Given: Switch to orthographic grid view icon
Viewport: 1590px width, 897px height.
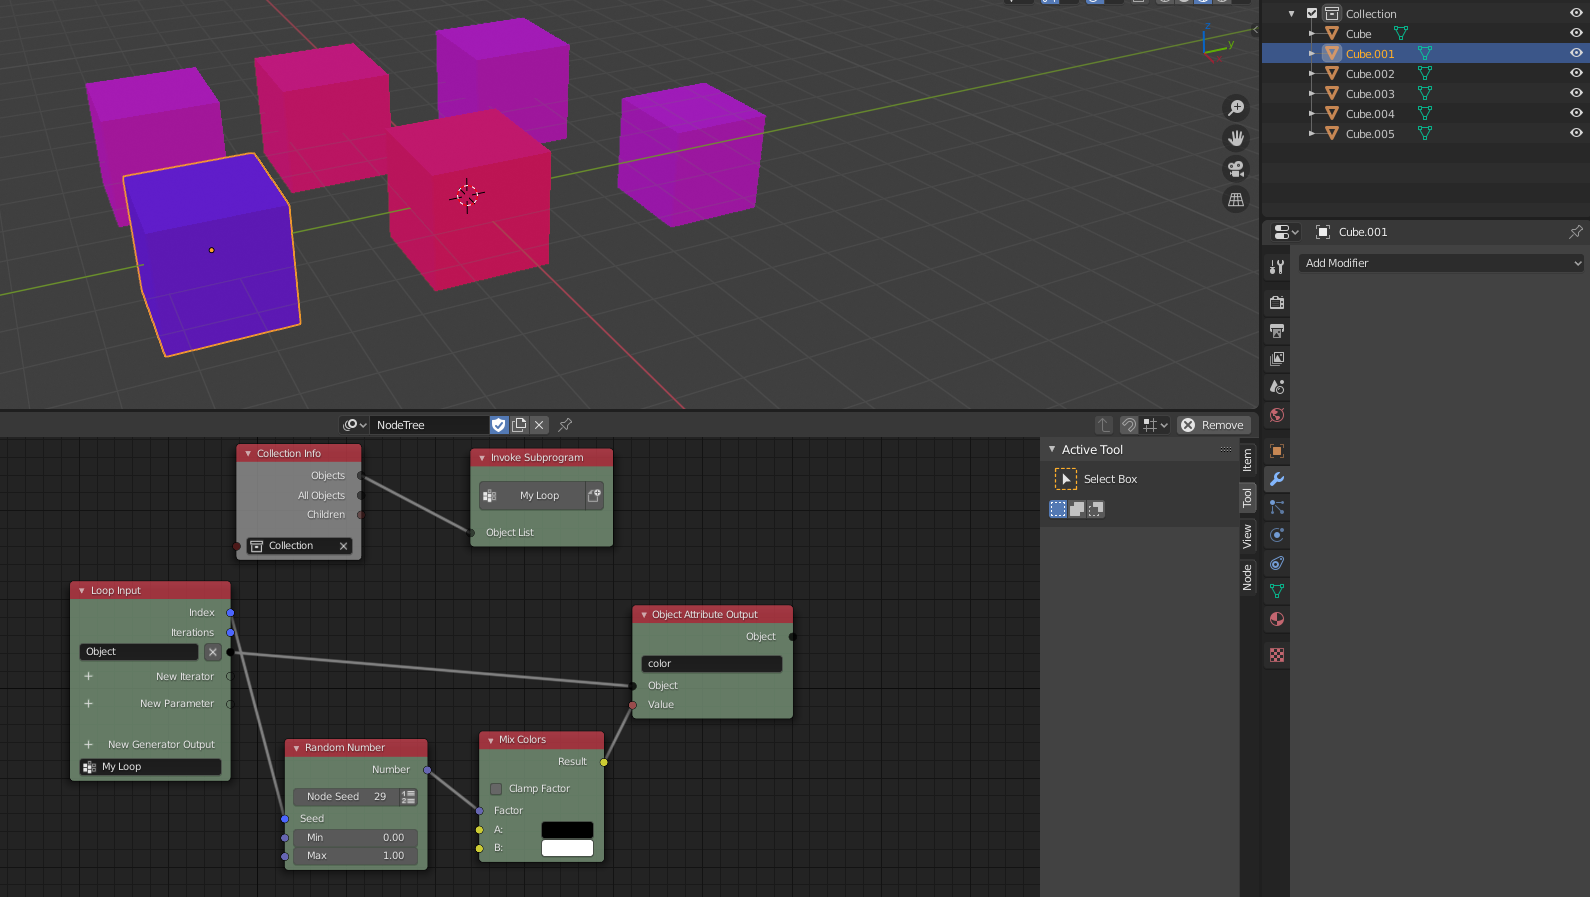Looking at the screenshot, I should (1236, 200).
